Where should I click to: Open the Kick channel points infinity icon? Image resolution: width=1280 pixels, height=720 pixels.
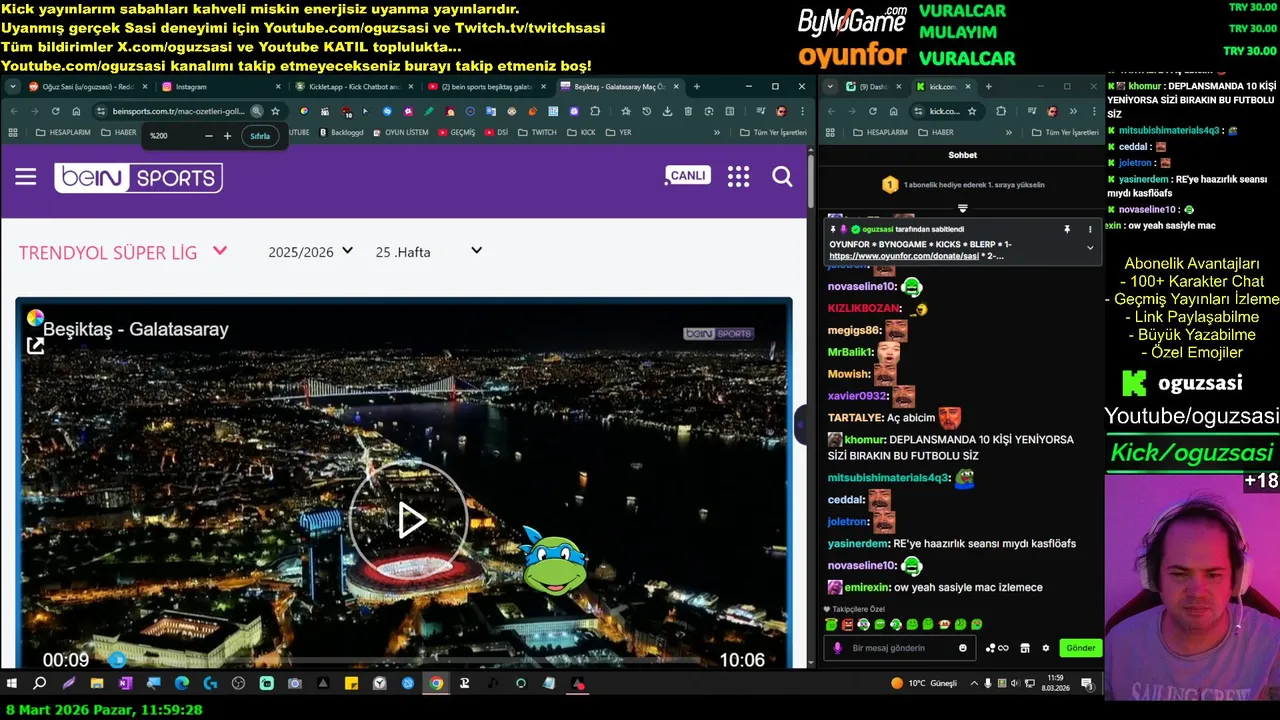(997, 648)
